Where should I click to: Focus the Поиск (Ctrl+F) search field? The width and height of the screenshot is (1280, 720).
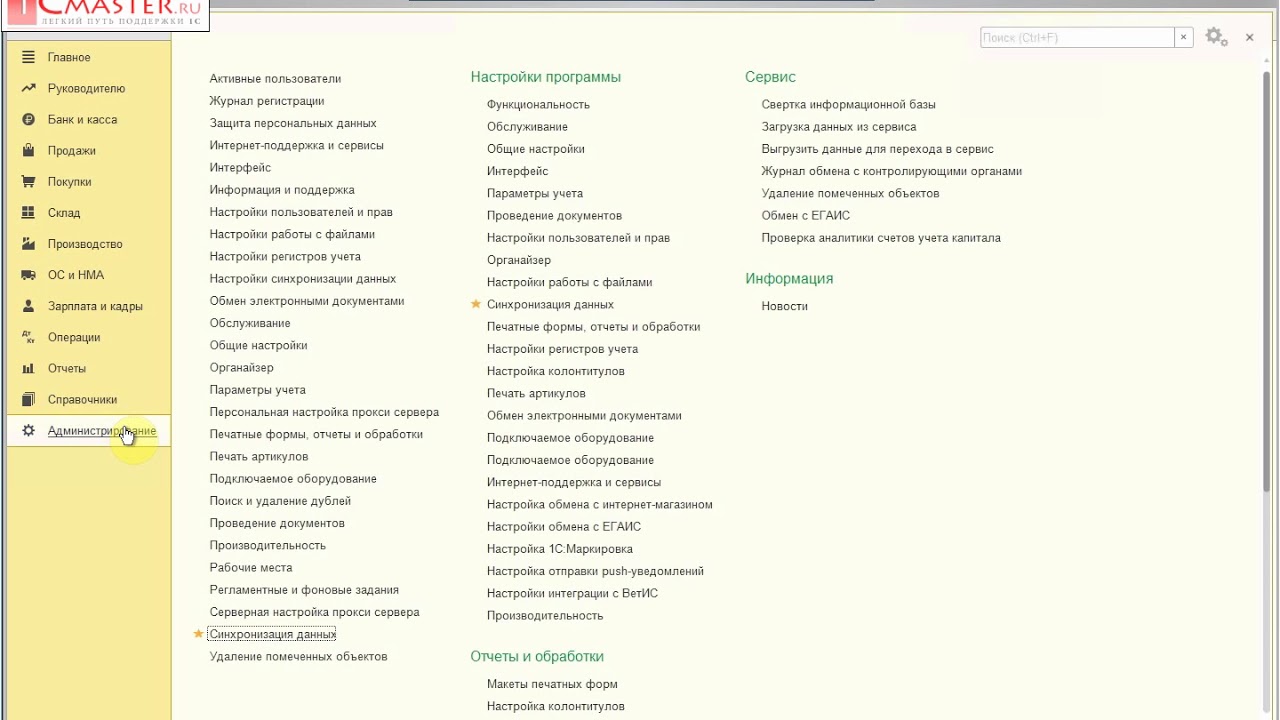[x=1077, y=37]
